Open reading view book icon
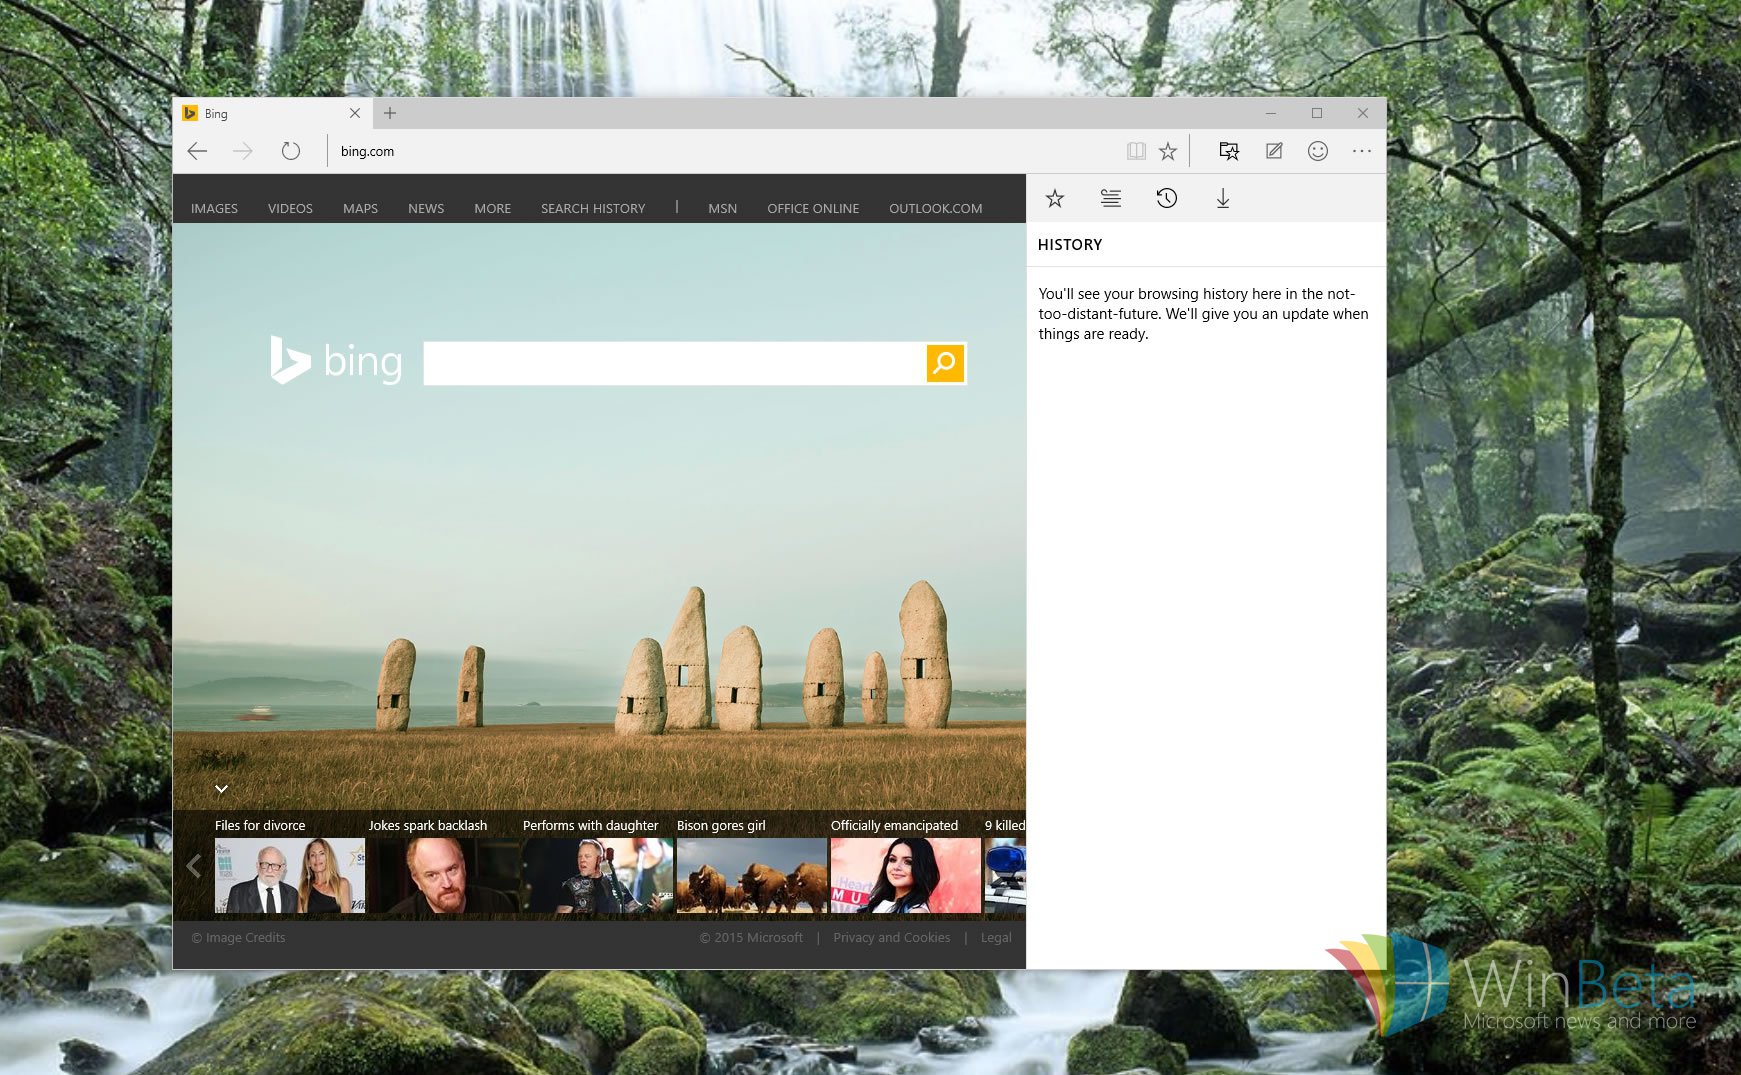This screenshot has width=1741, height=1075. 1136,151
